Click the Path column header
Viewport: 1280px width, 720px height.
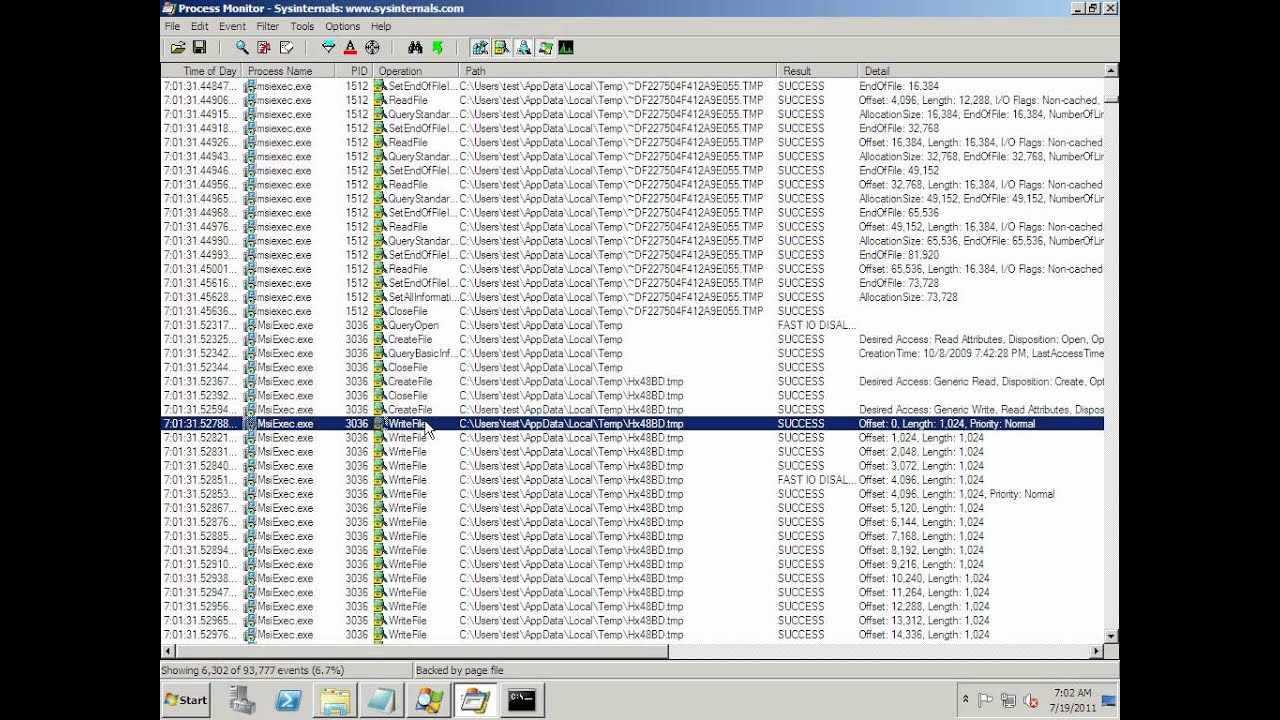617,71
